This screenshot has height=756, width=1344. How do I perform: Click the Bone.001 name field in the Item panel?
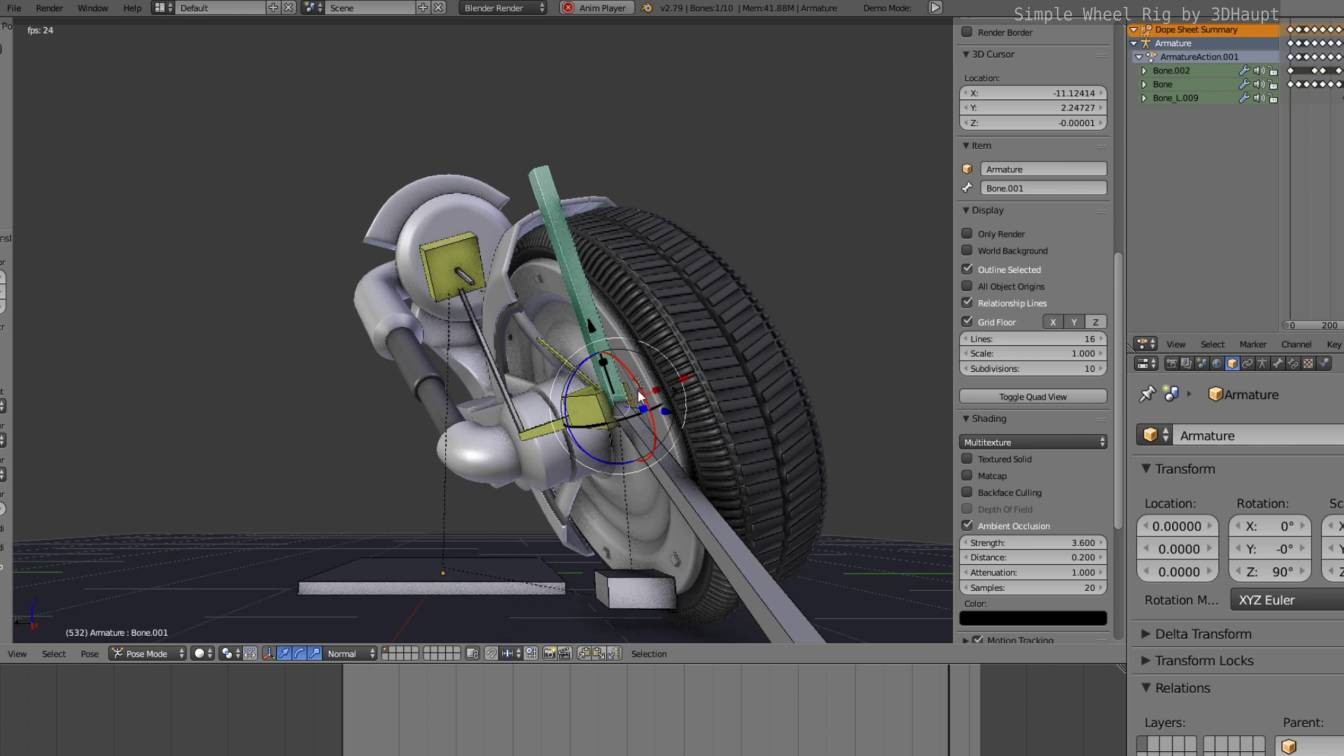[x=1044, y=188]
